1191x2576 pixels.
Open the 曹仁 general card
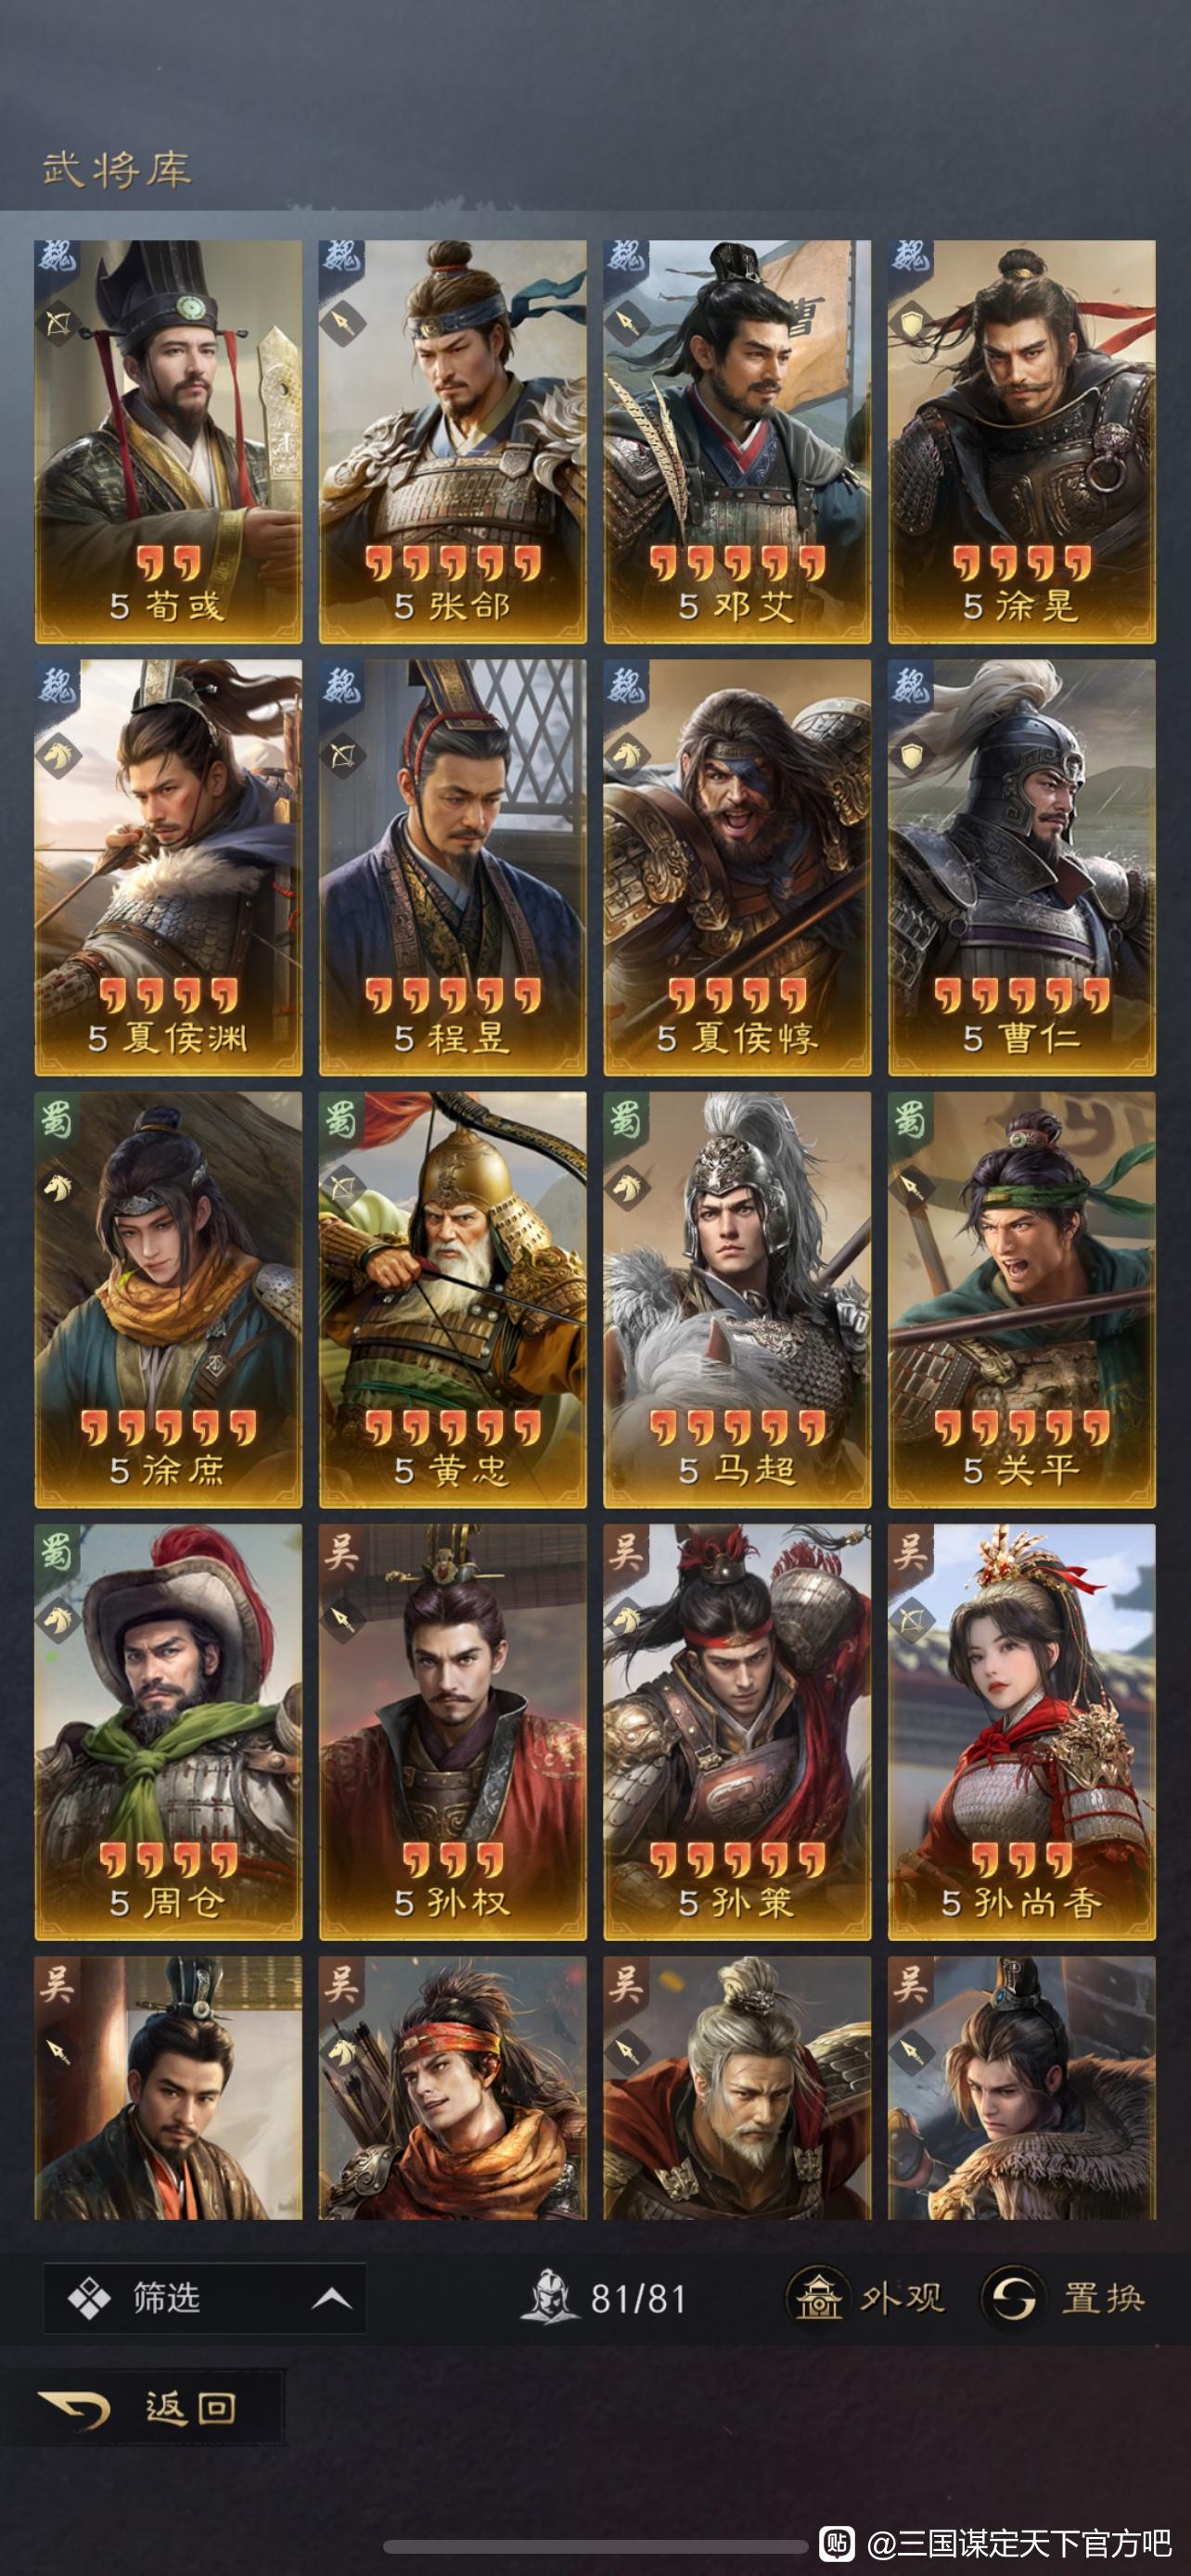tap(1021, 867)
